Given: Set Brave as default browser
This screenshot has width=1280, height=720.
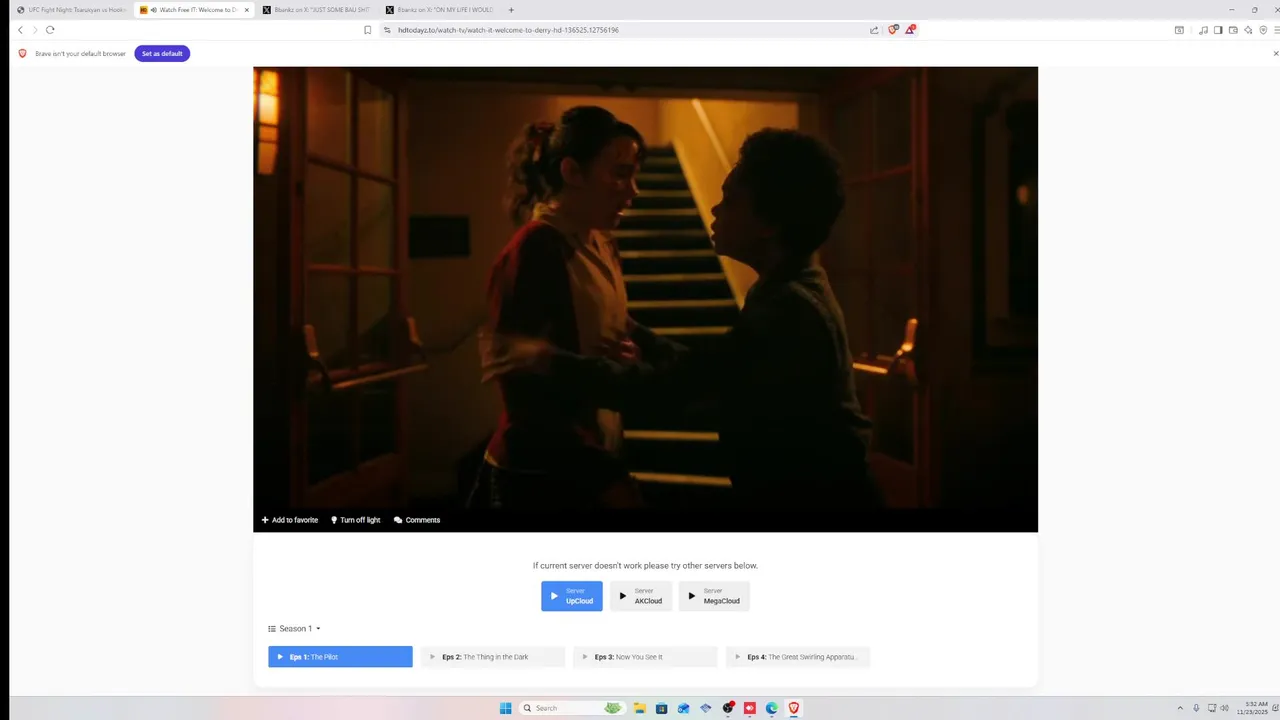Looking at the screenshot, I should coord(162,53).
